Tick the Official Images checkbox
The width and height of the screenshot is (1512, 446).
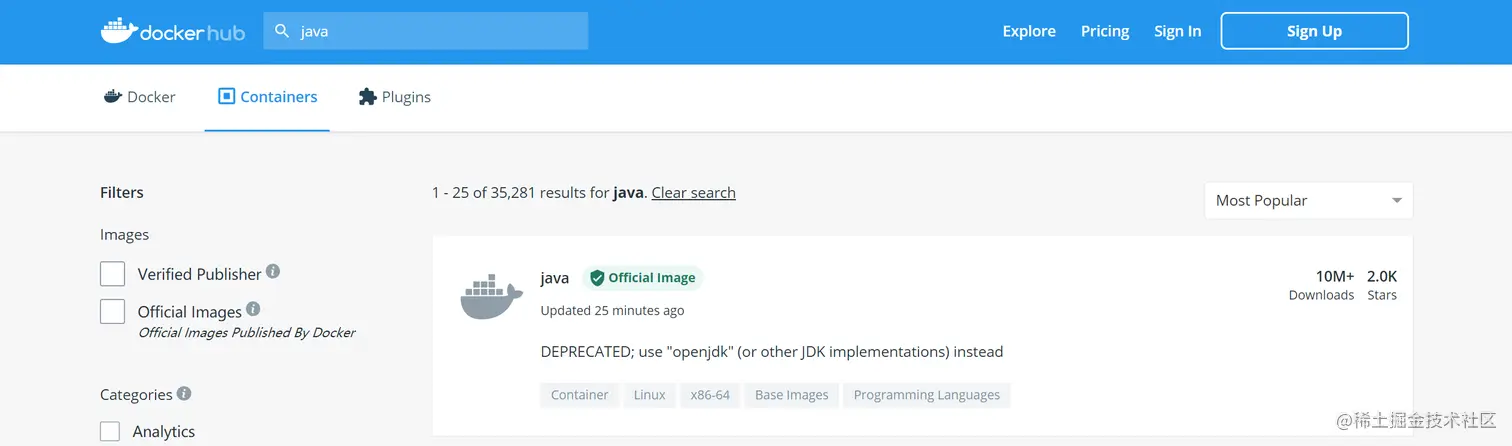click(x=112, y=311)
